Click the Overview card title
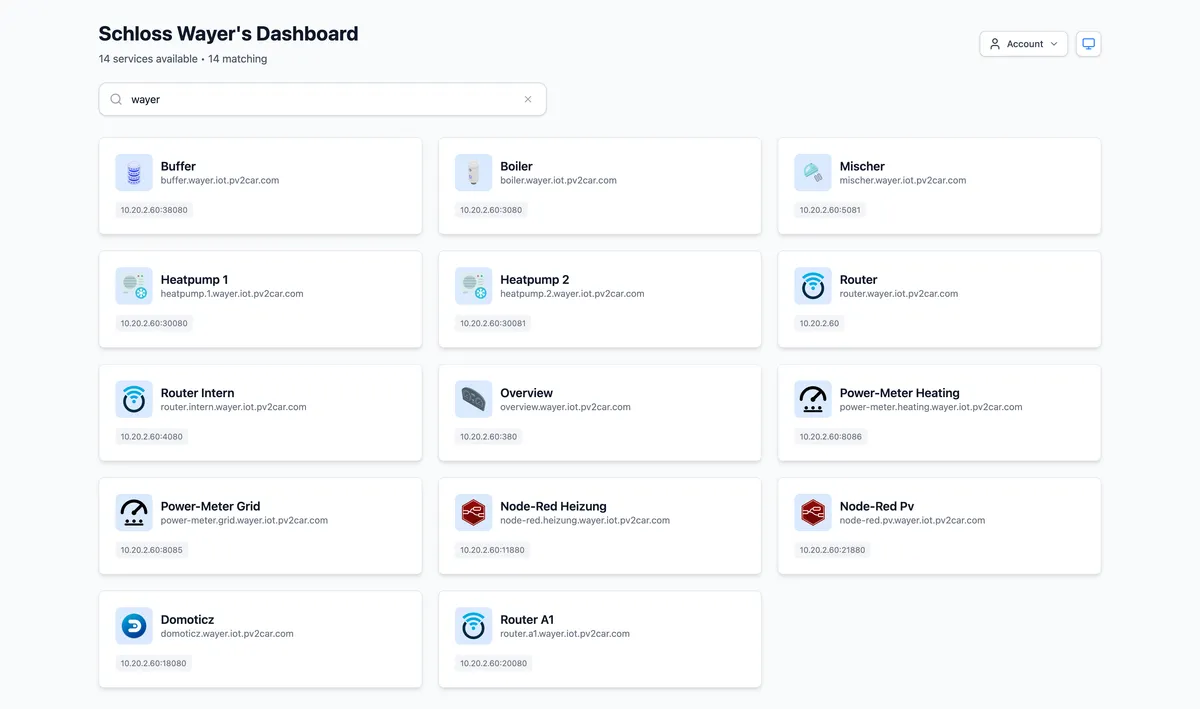This screenshot has width=1200, height=709. point(527,392)
